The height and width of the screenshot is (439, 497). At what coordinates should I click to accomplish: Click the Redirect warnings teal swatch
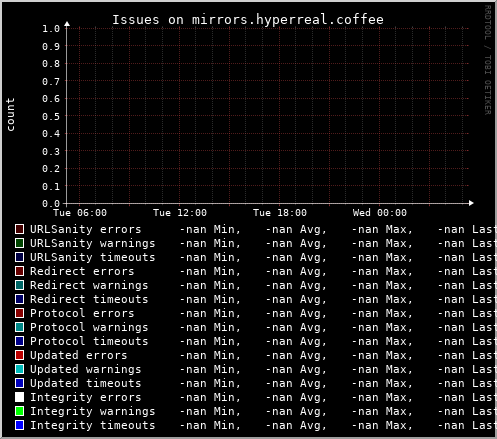pyautogui.click(x=19, y=285)
